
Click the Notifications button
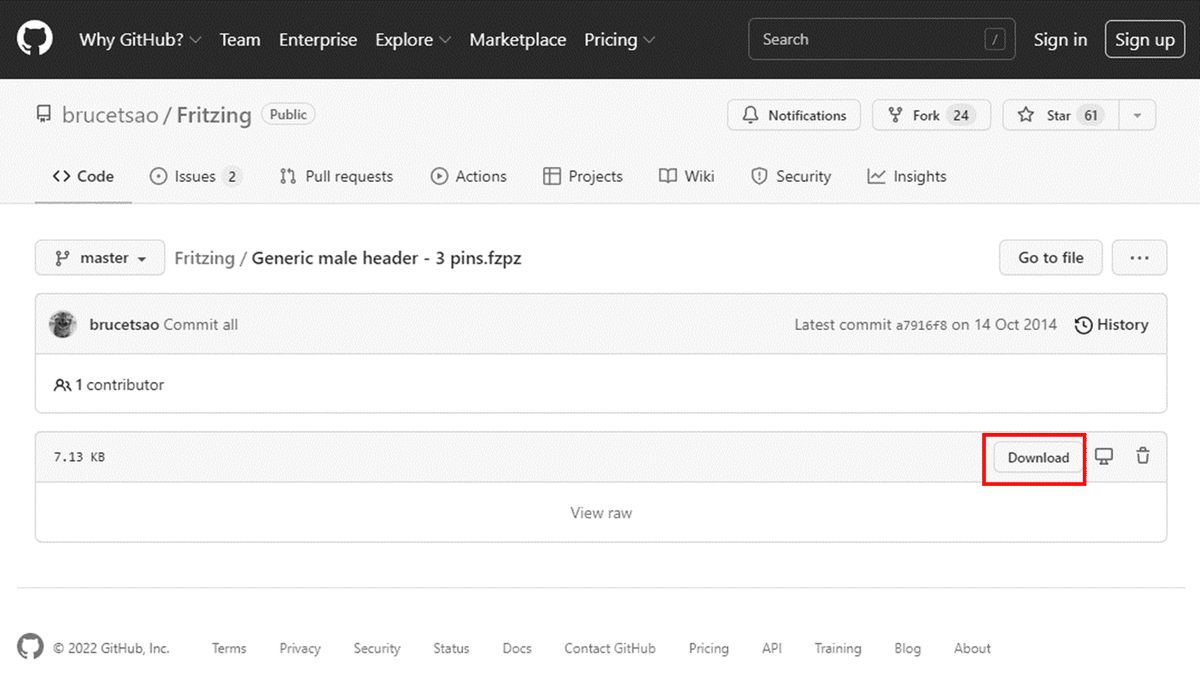(794, 115)
